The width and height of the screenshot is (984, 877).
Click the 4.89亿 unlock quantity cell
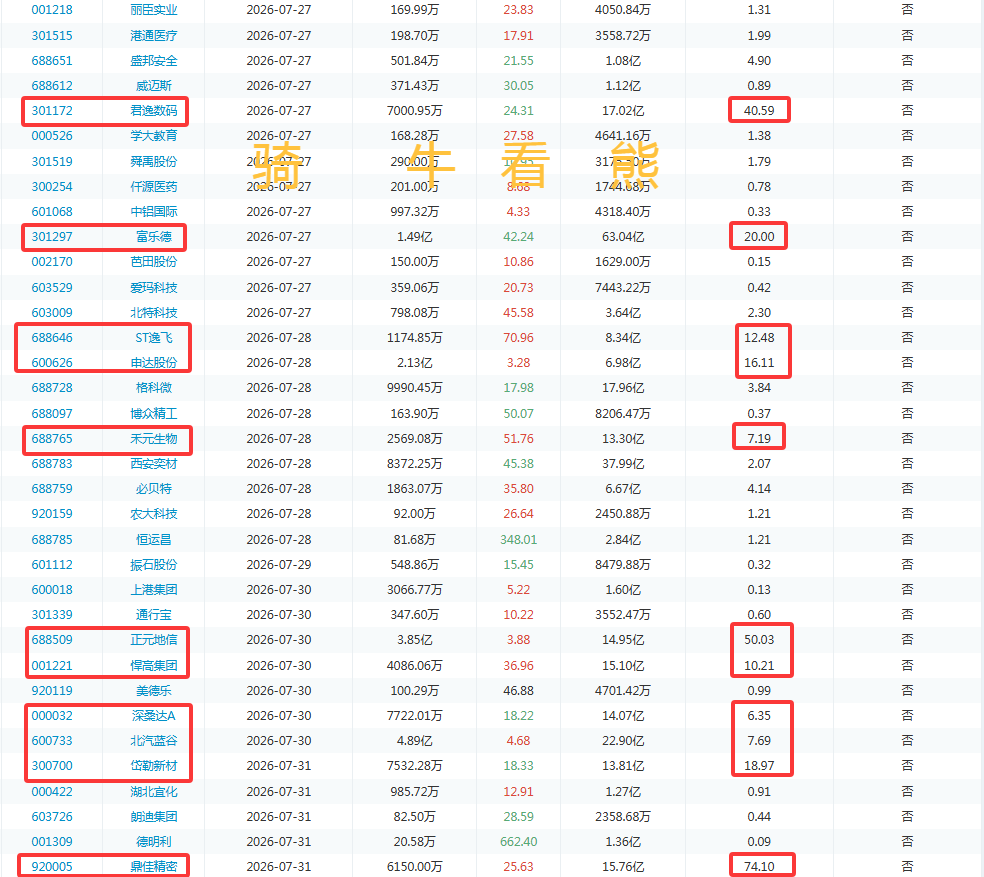(x=414, y=741)
